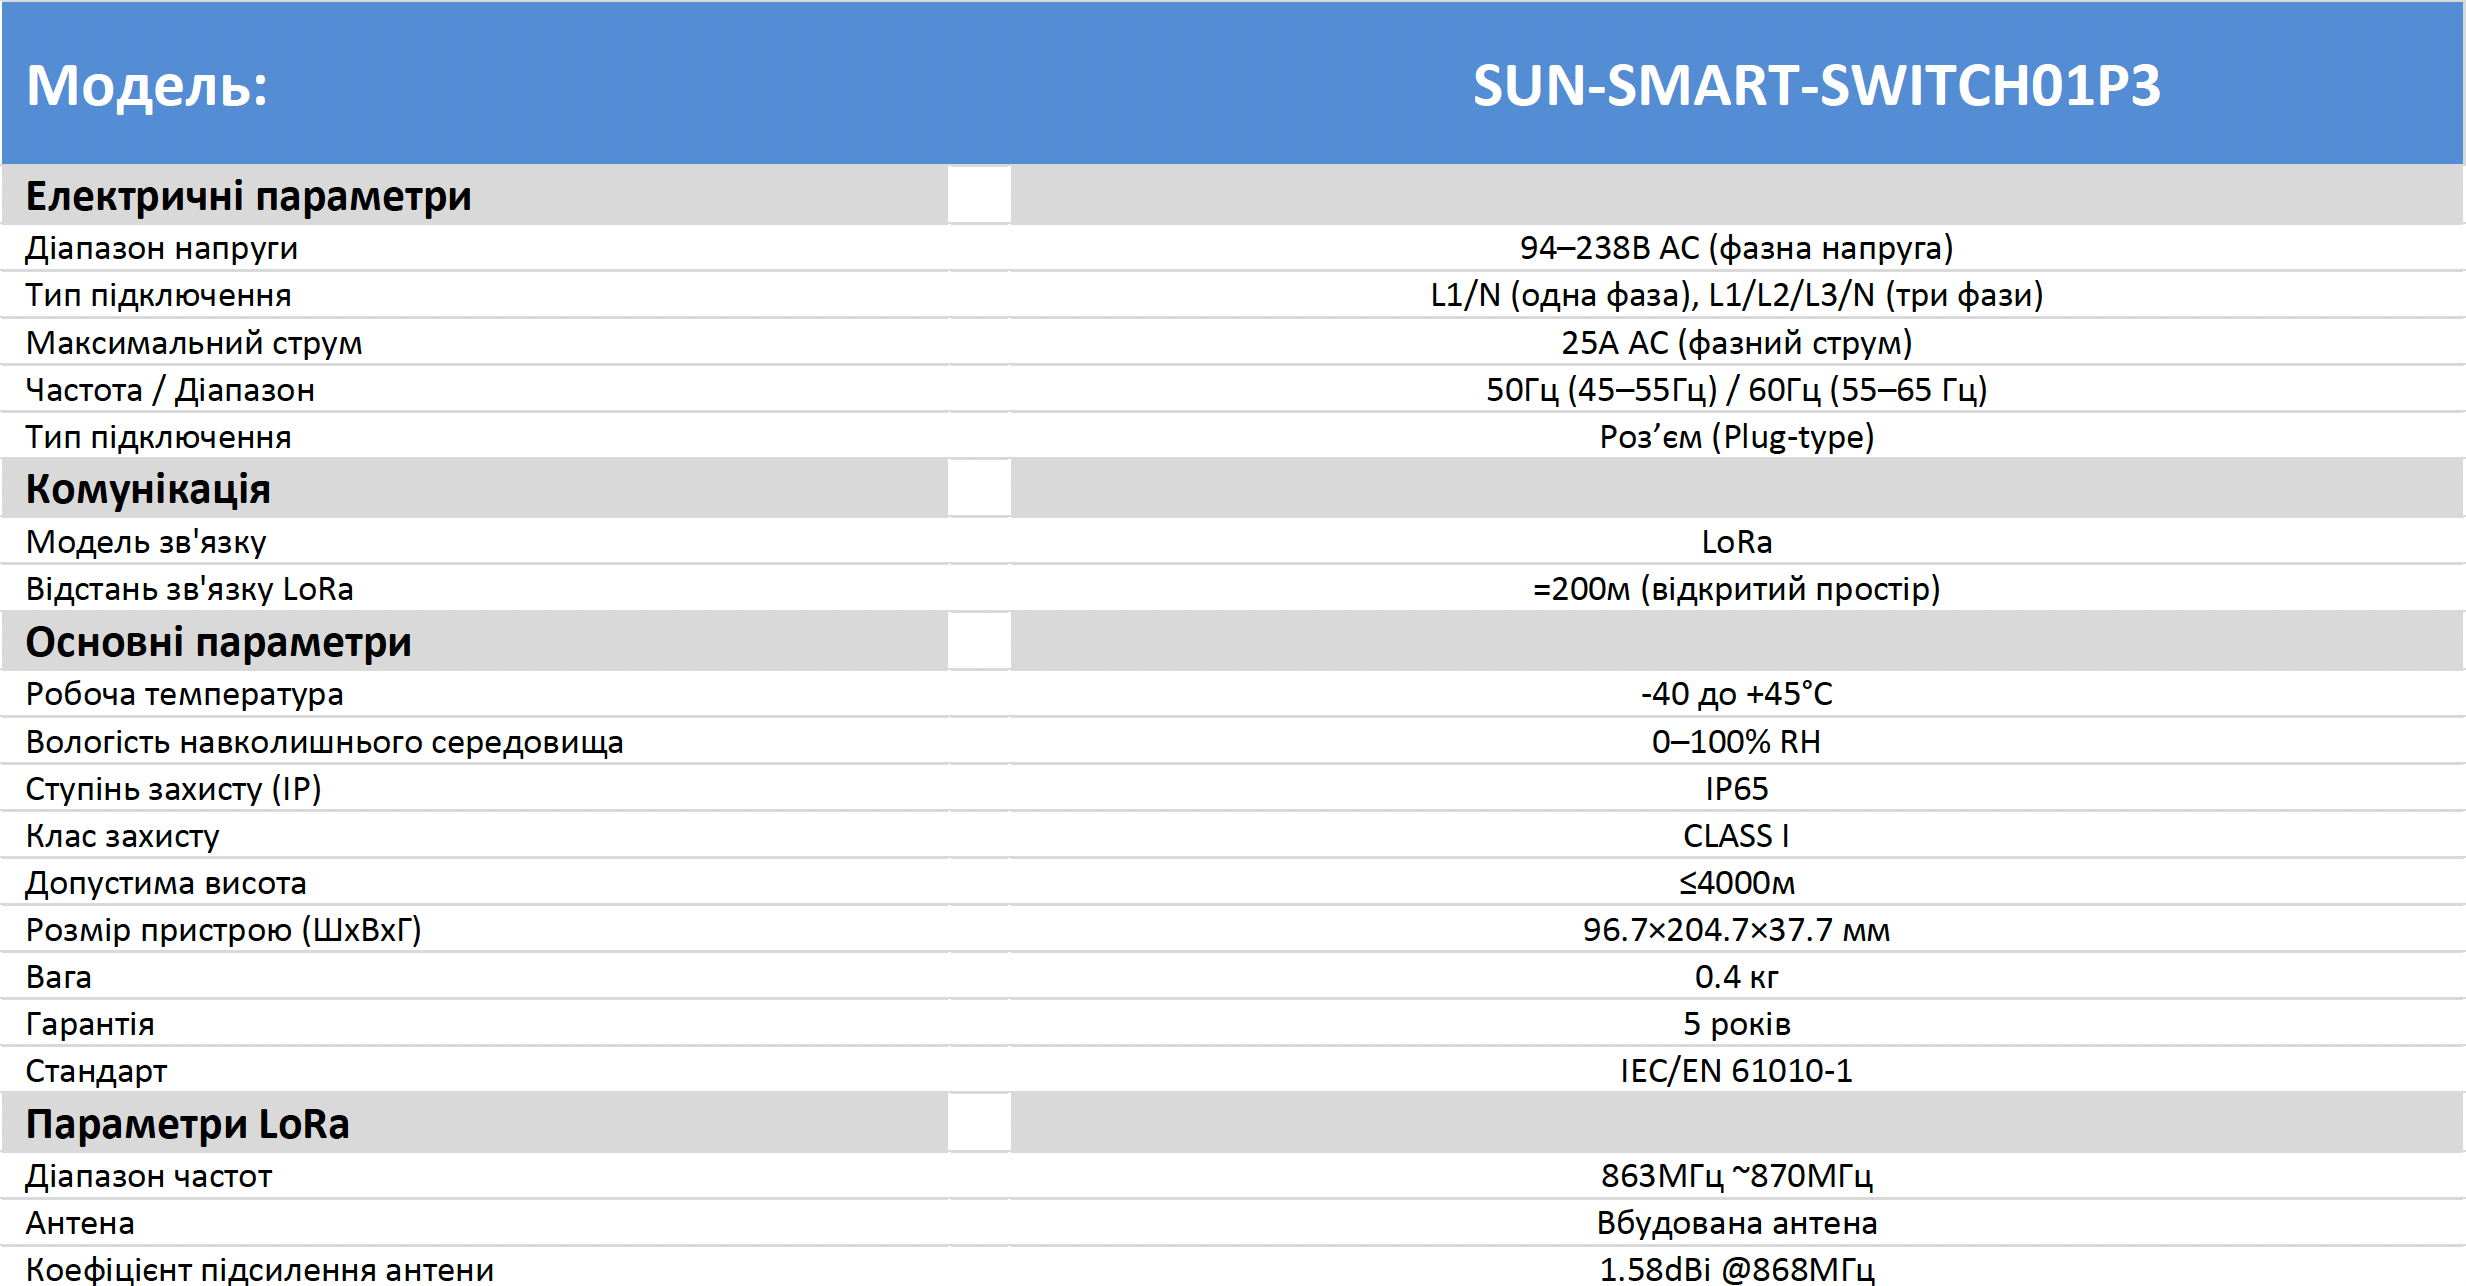
Task: Click the 'IP65' value
Action: [1736, 789]
